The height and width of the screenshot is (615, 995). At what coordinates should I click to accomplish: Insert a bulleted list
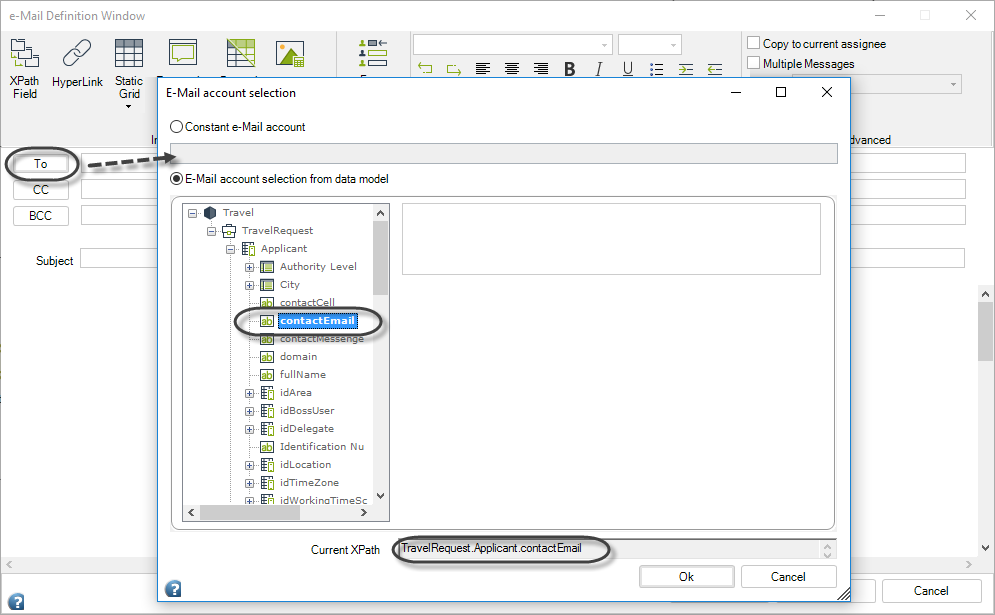[x=657, y=69]
